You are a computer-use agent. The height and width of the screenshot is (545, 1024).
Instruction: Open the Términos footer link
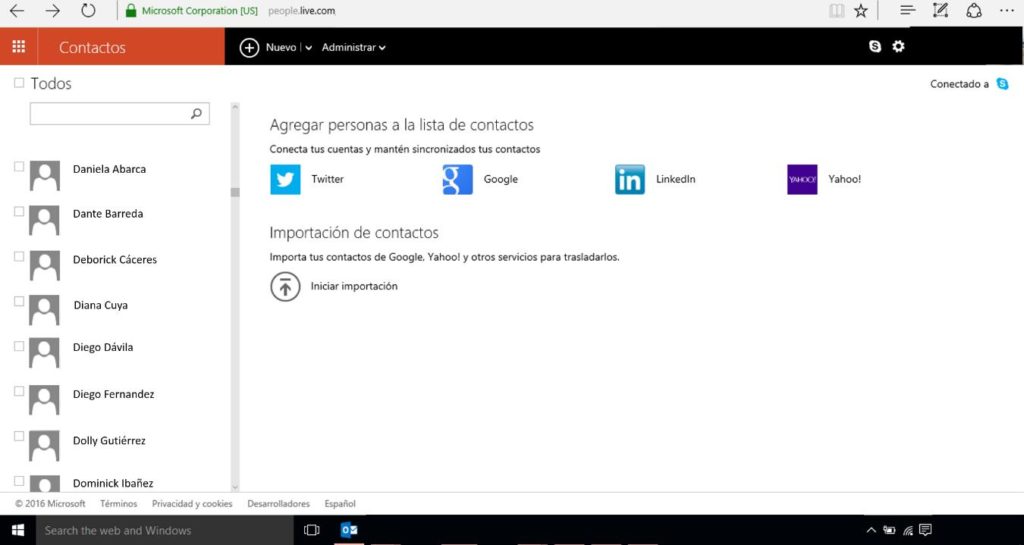(x=118, y=504)
